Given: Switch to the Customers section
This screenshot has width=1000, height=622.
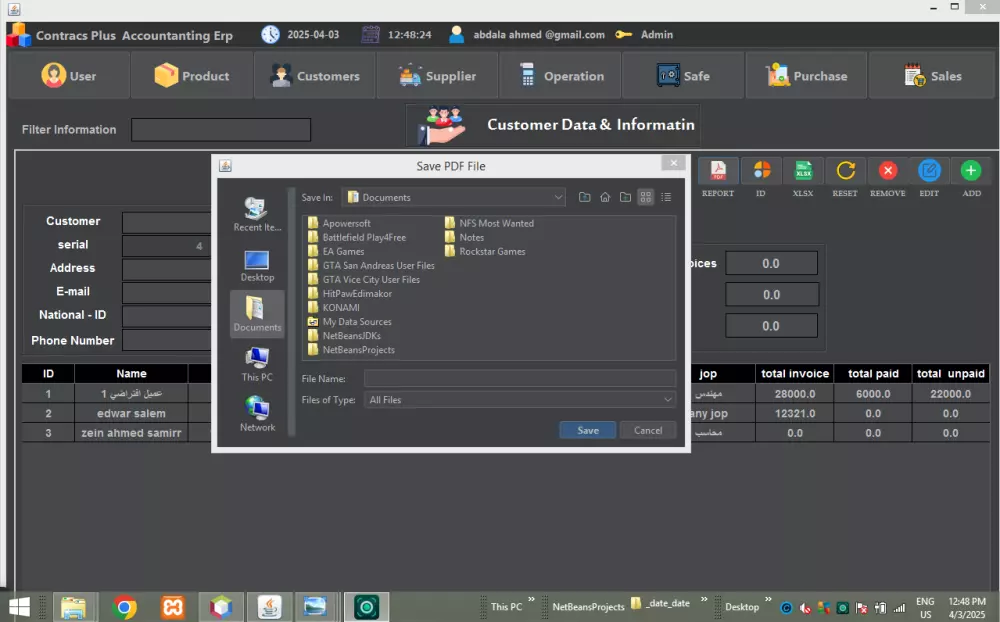Looking at the screenshot, I should coord(314,75).
